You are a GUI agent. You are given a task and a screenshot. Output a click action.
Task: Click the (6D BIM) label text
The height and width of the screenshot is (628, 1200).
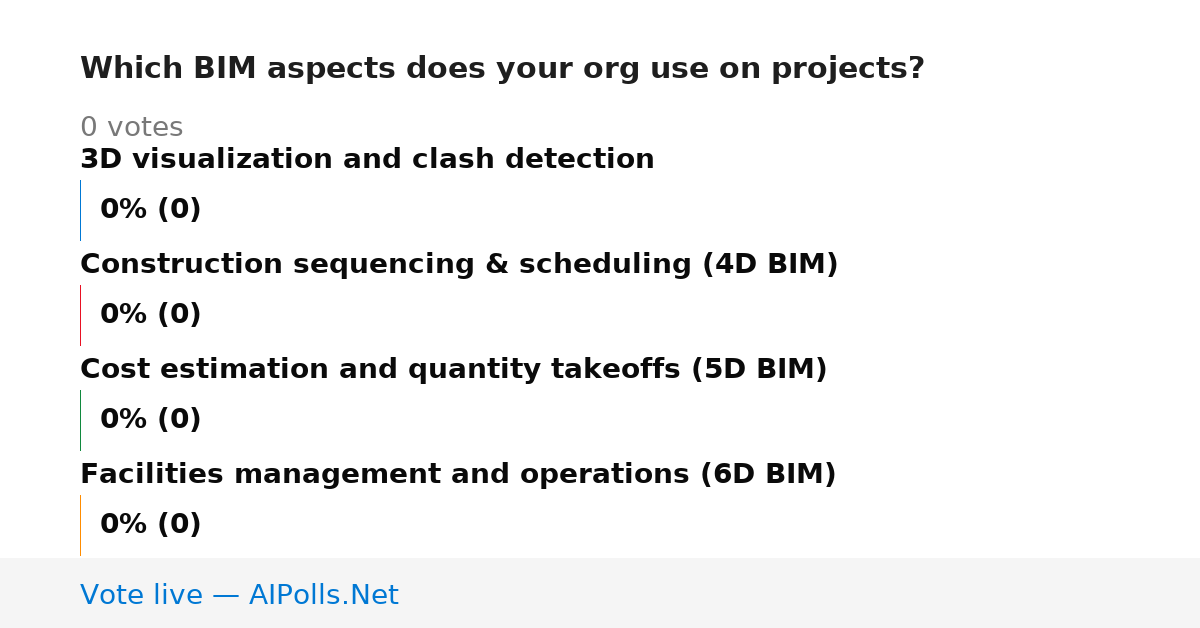(768, 475)
